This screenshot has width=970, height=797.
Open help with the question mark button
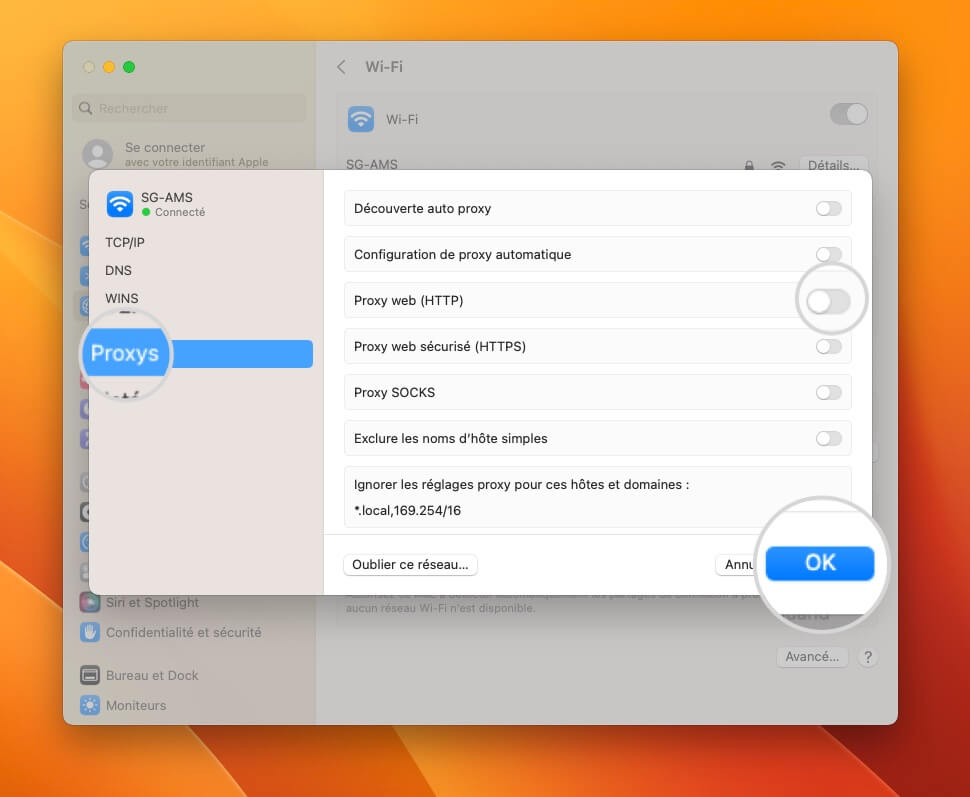pyautogui.click(x=868, y=657)
